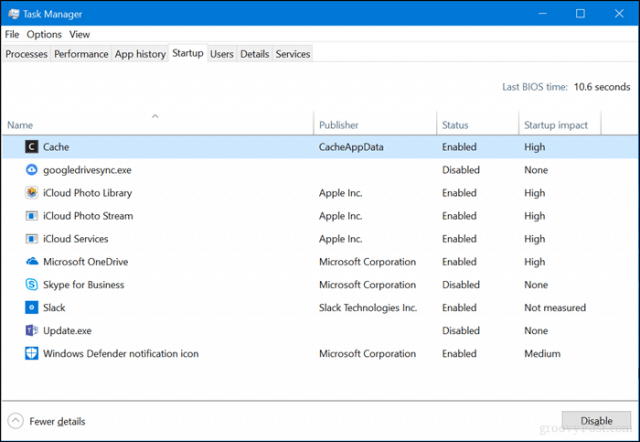The width and height of the screenshot is (640, 442).
Task: Switch to the Details tab
Action: click(254, 54)
